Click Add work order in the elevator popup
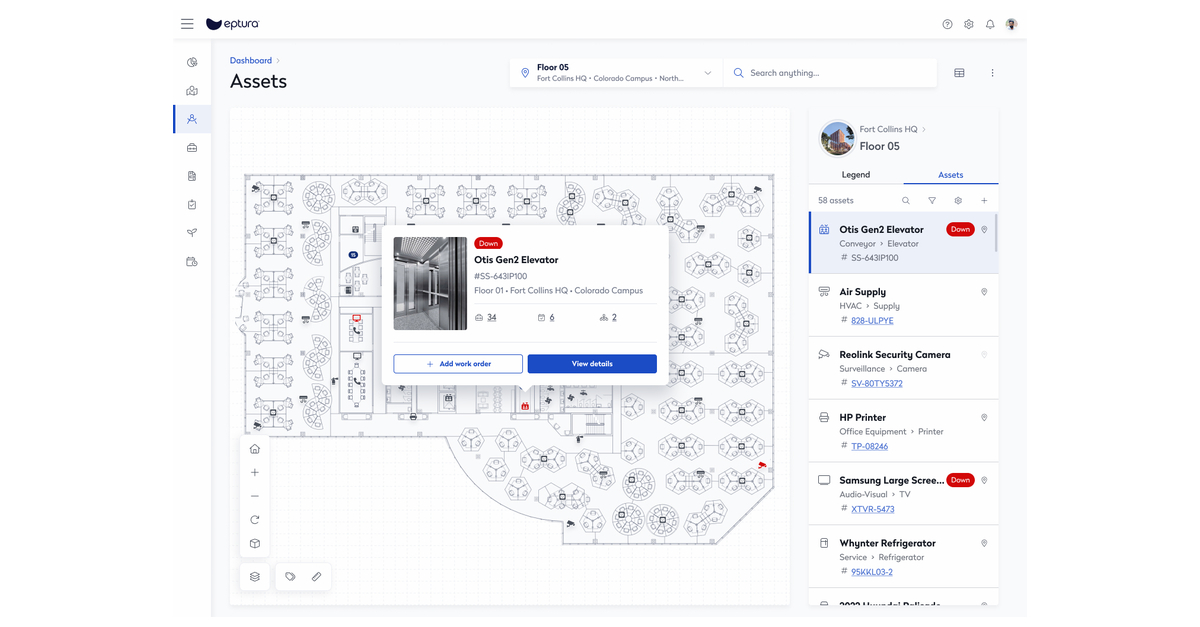The height and width of the screenshot is (627, 1200). pos(457,363)
